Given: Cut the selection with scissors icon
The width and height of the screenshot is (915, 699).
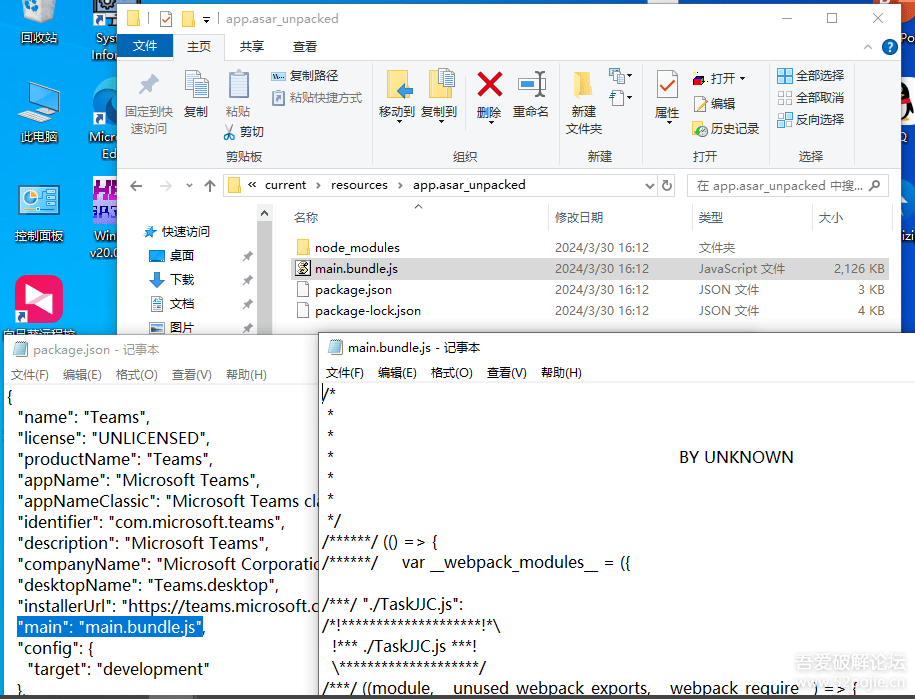Looking at the screenshot, I should click(243, 132).
